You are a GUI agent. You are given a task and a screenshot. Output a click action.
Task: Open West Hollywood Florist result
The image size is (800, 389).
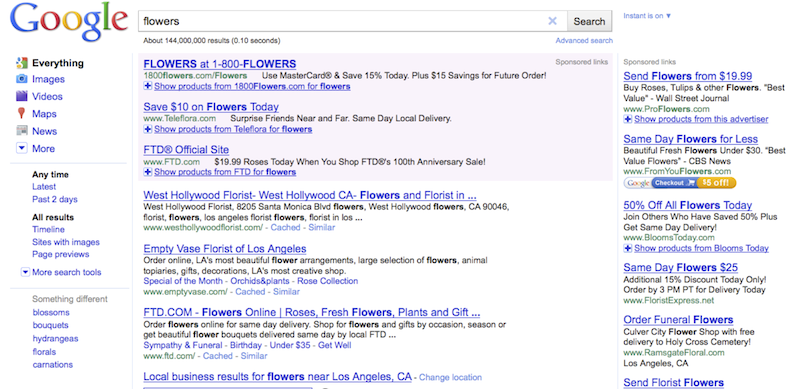[x=310, y=195]
